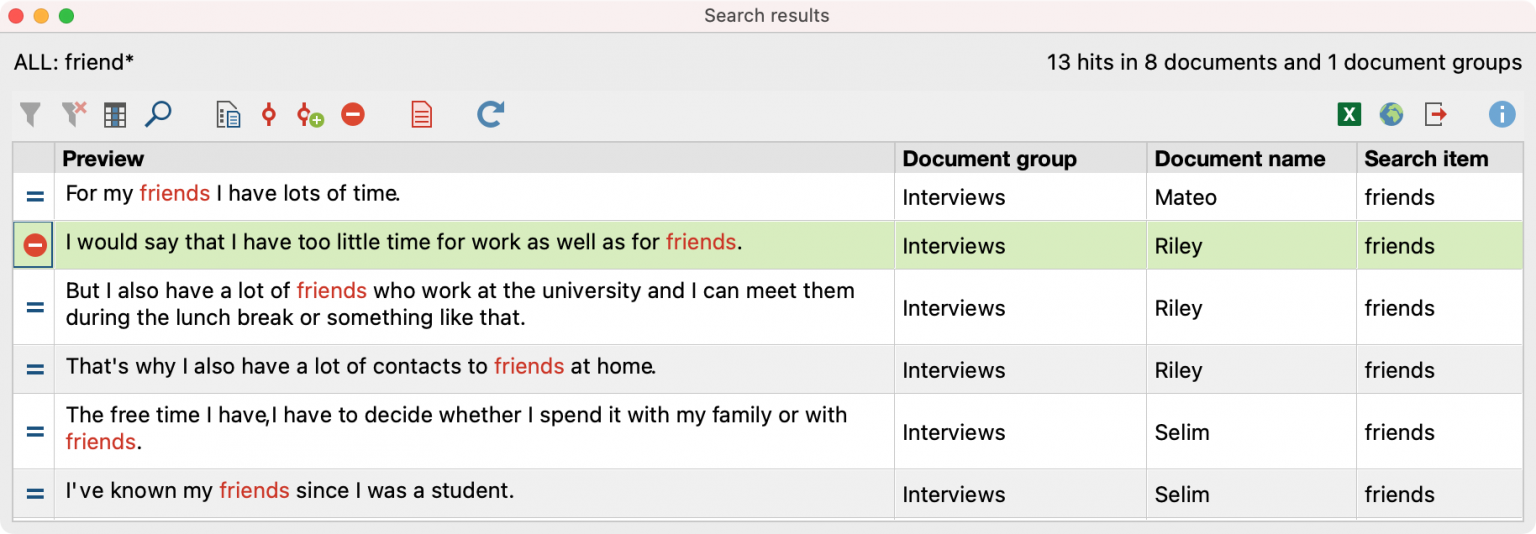Autocode search results with the red code icon
This screenshot has width=1536, height=534.
point(268,115)
